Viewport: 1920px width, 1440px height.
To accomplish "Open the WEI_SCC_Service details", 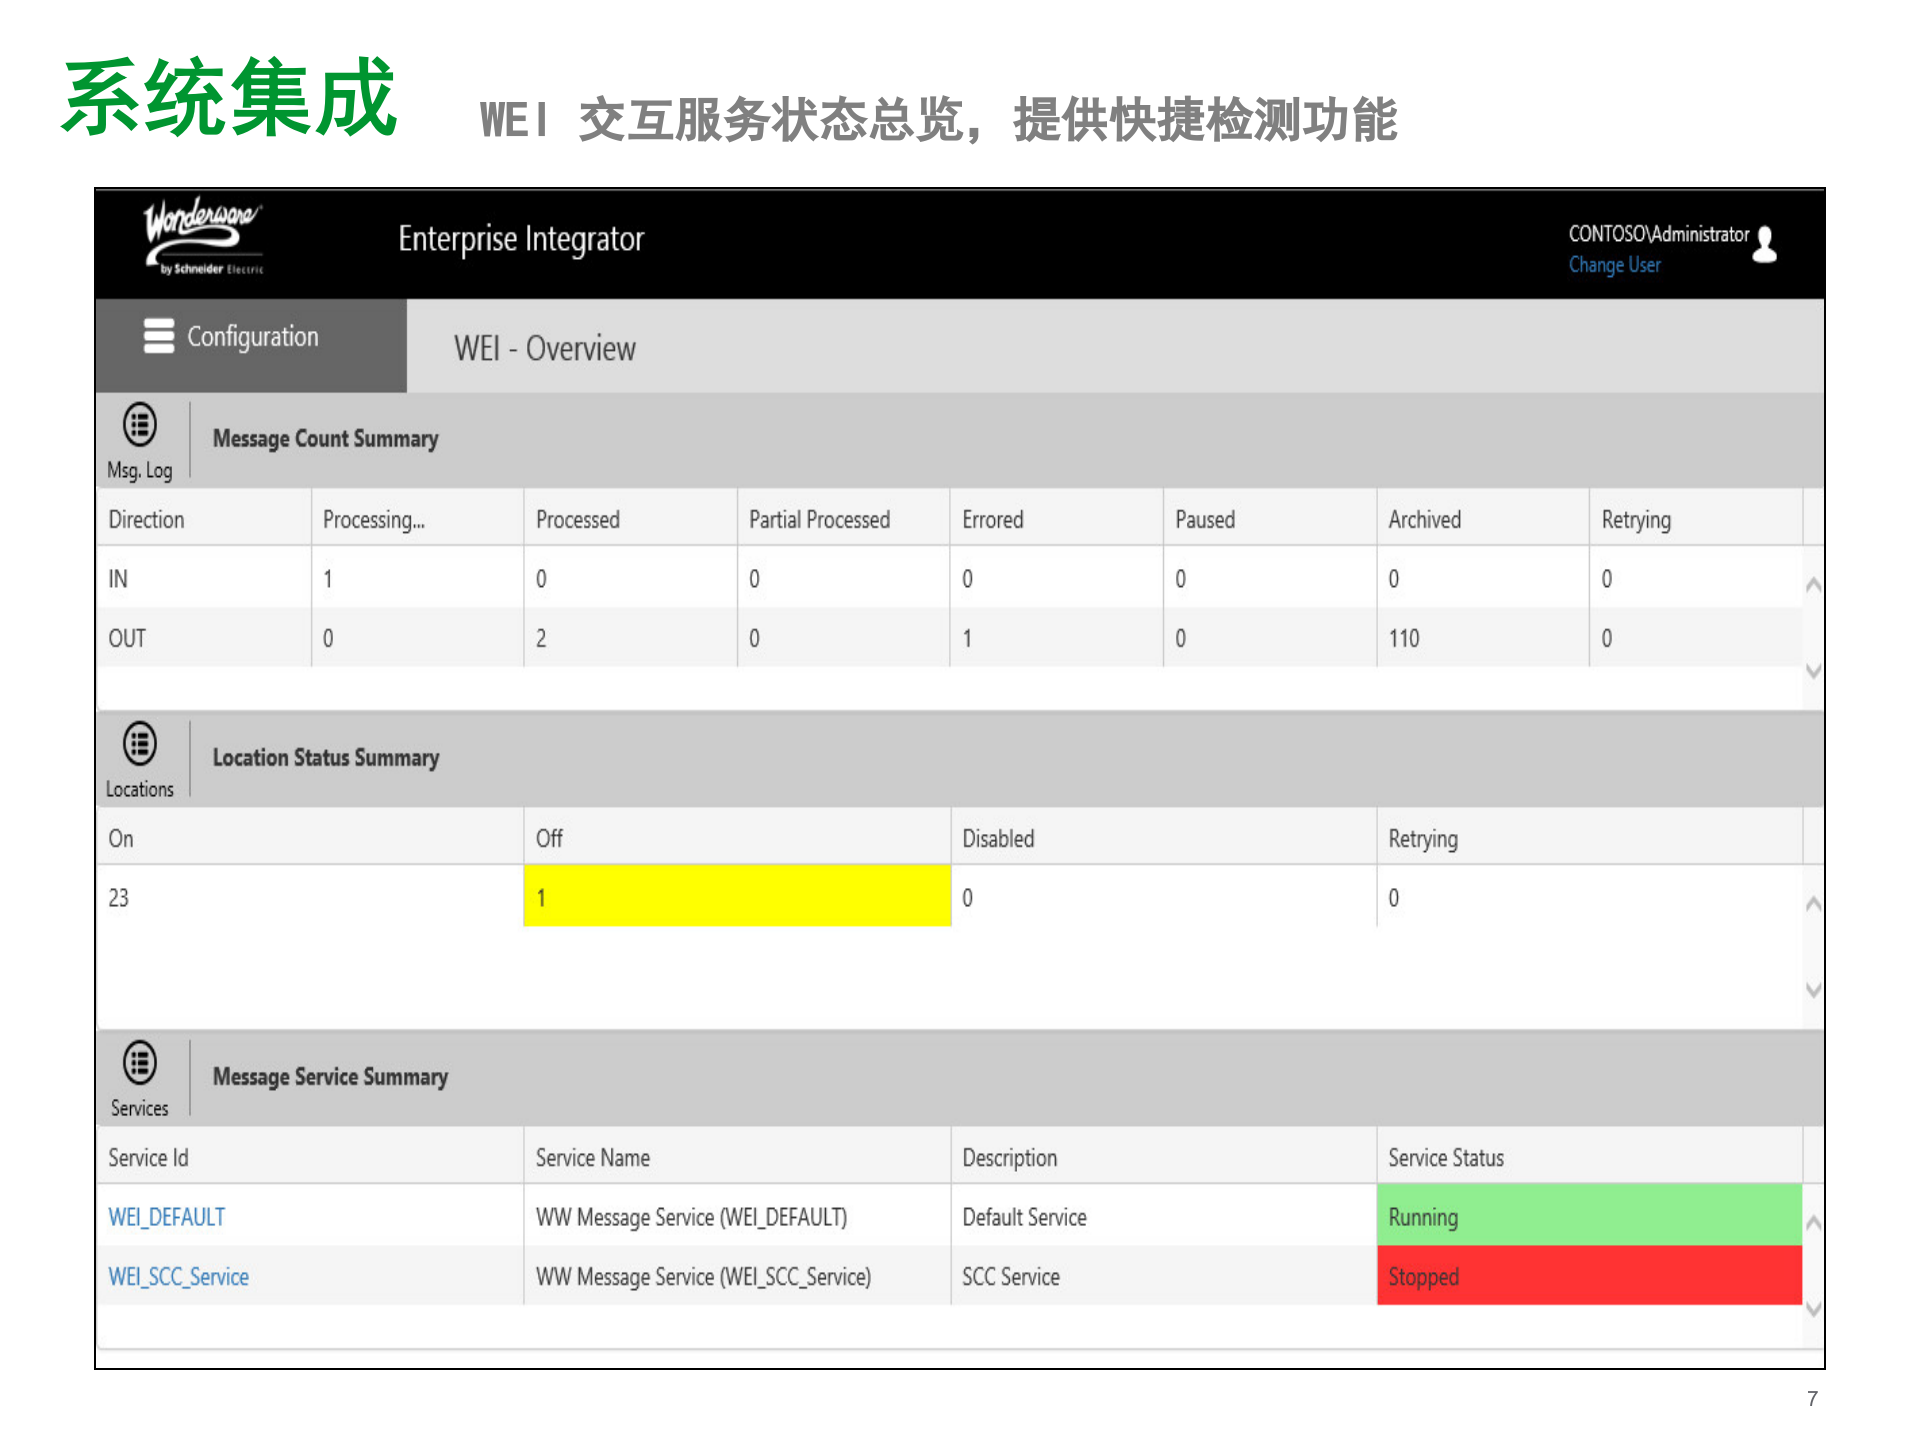I will pyautogui.click(x=178, y=1277).
